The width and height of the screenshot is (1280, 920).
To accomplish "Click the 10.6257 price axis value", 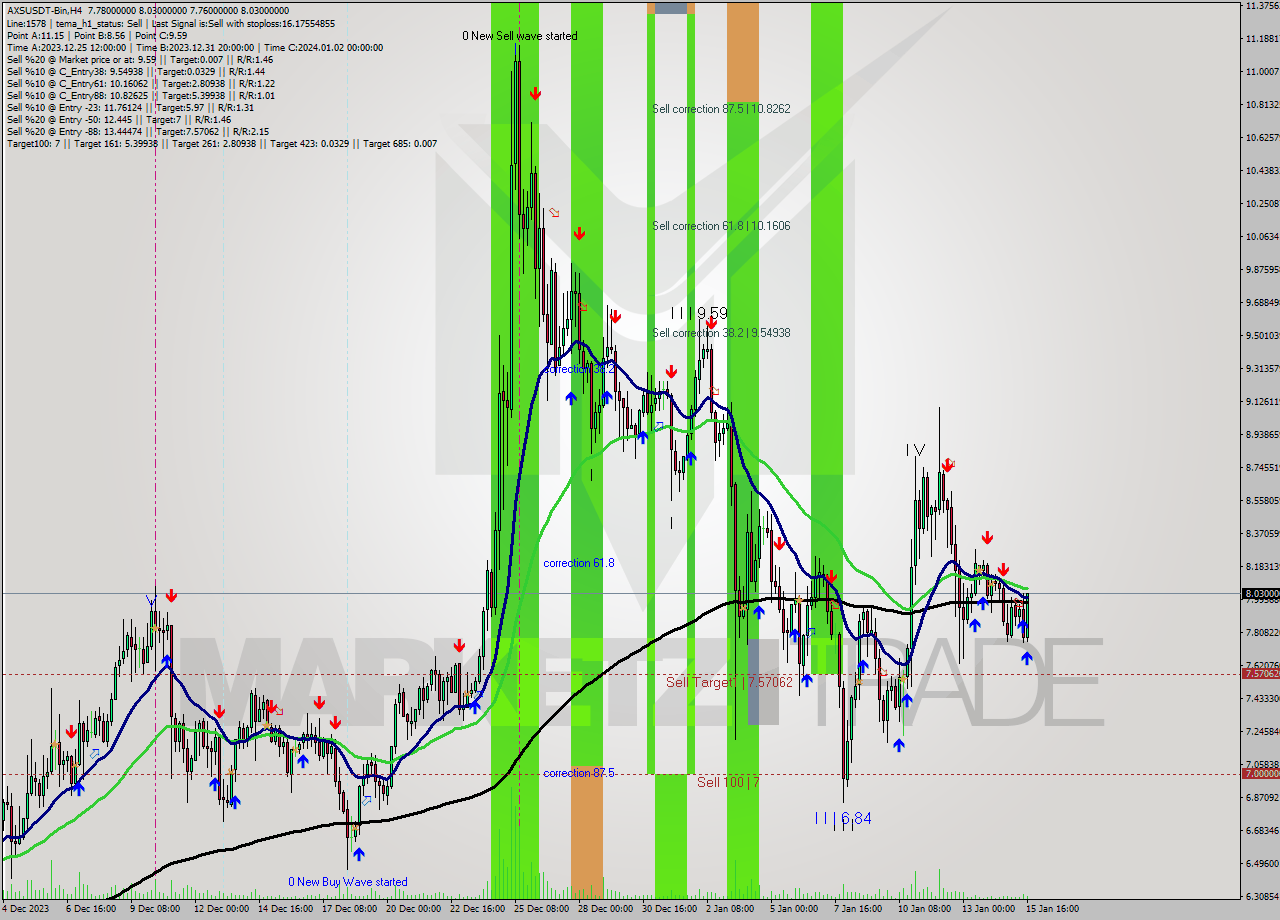I will point(1262,138).
